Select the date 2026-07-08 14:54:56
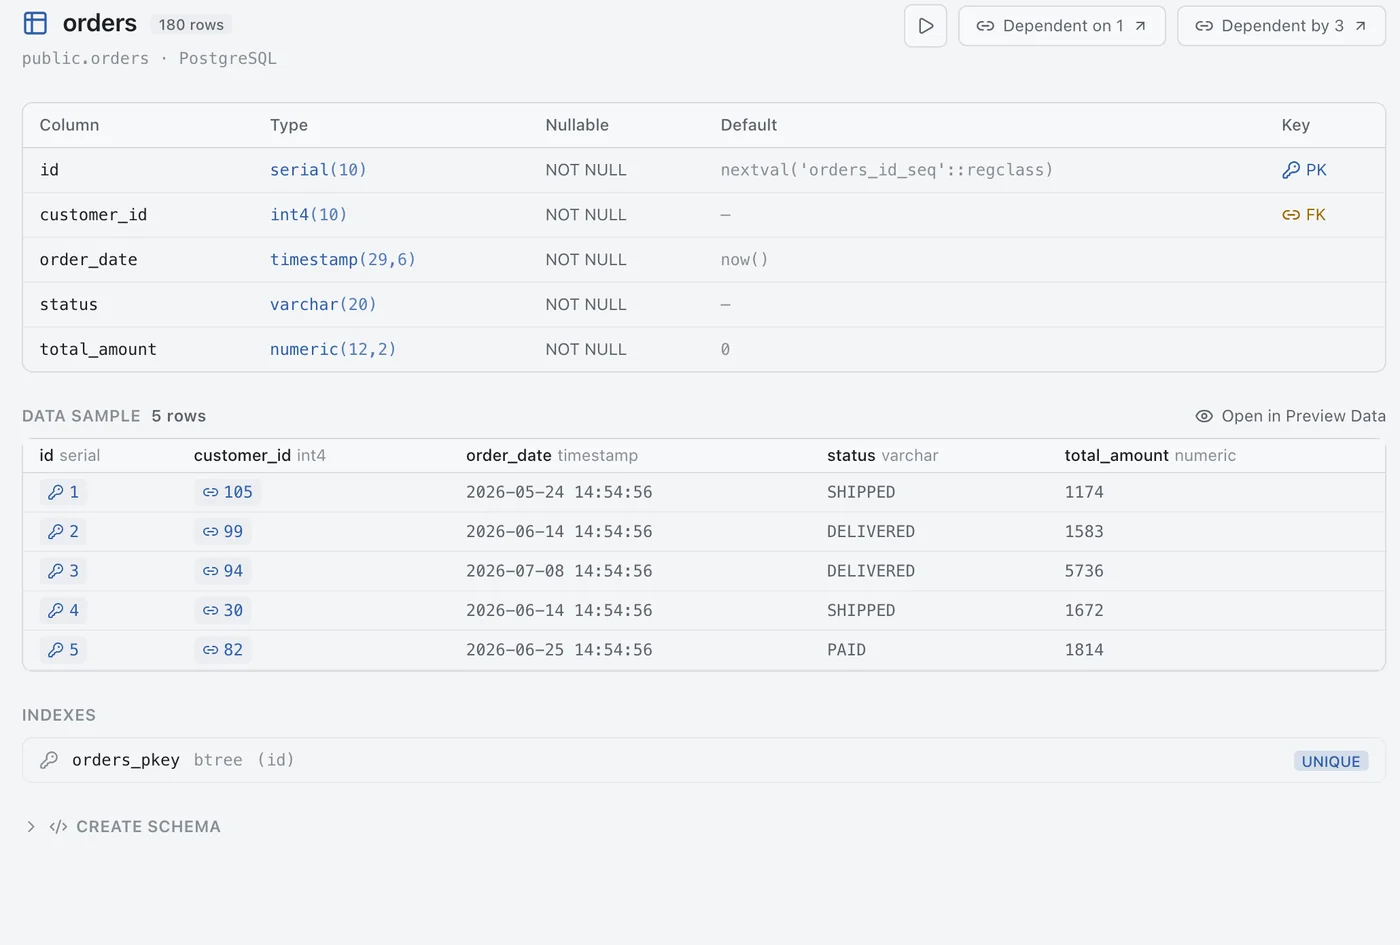Image resolution: width=1400 pixels, height=945 pixels. (559, 571)
